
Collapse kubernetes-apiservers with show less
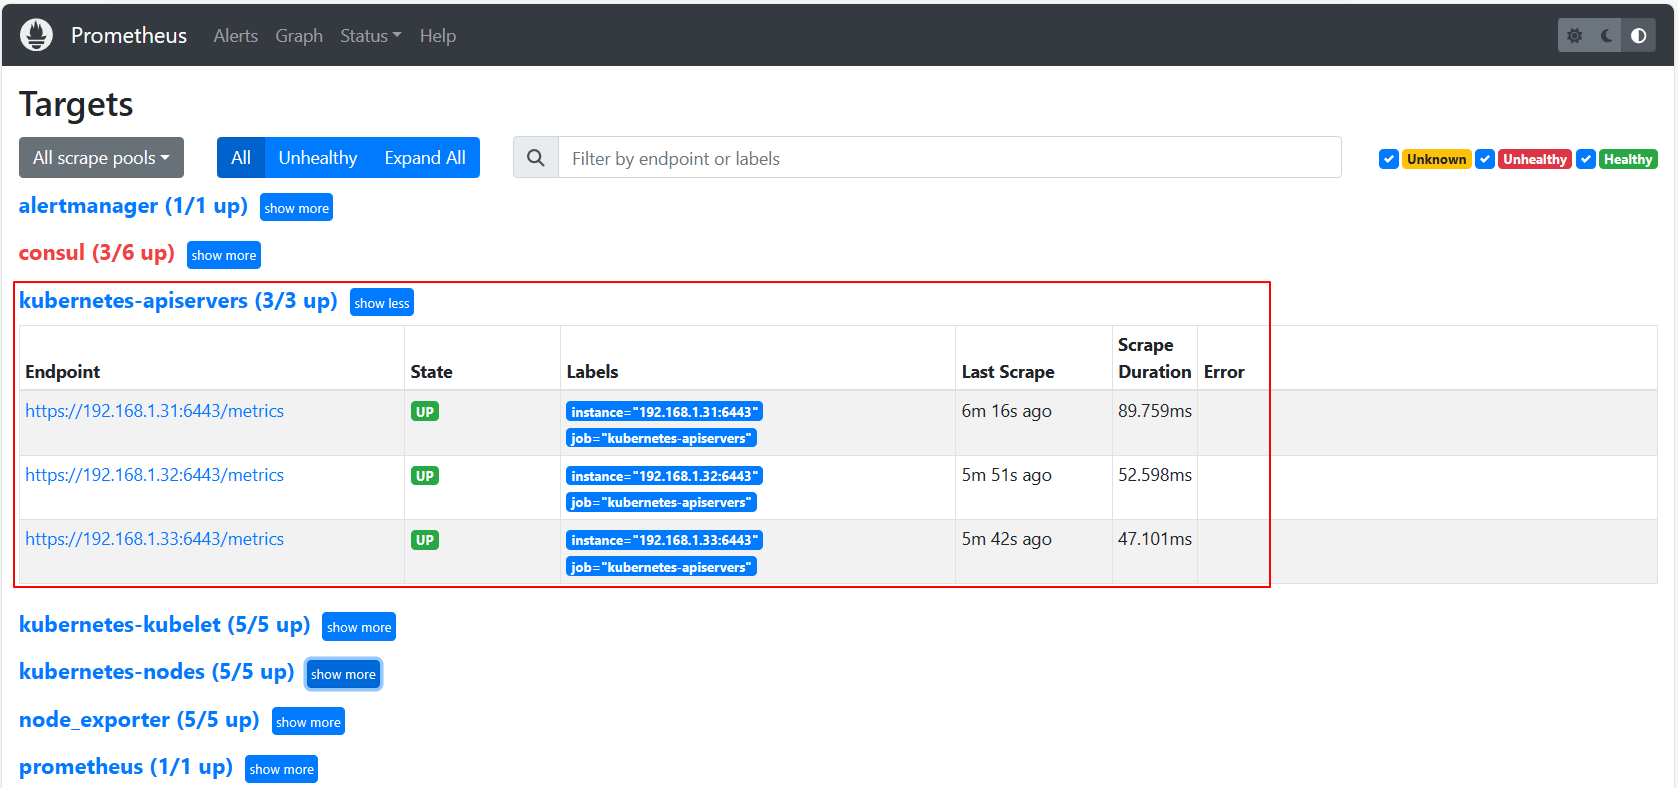[x=382, y=303]
